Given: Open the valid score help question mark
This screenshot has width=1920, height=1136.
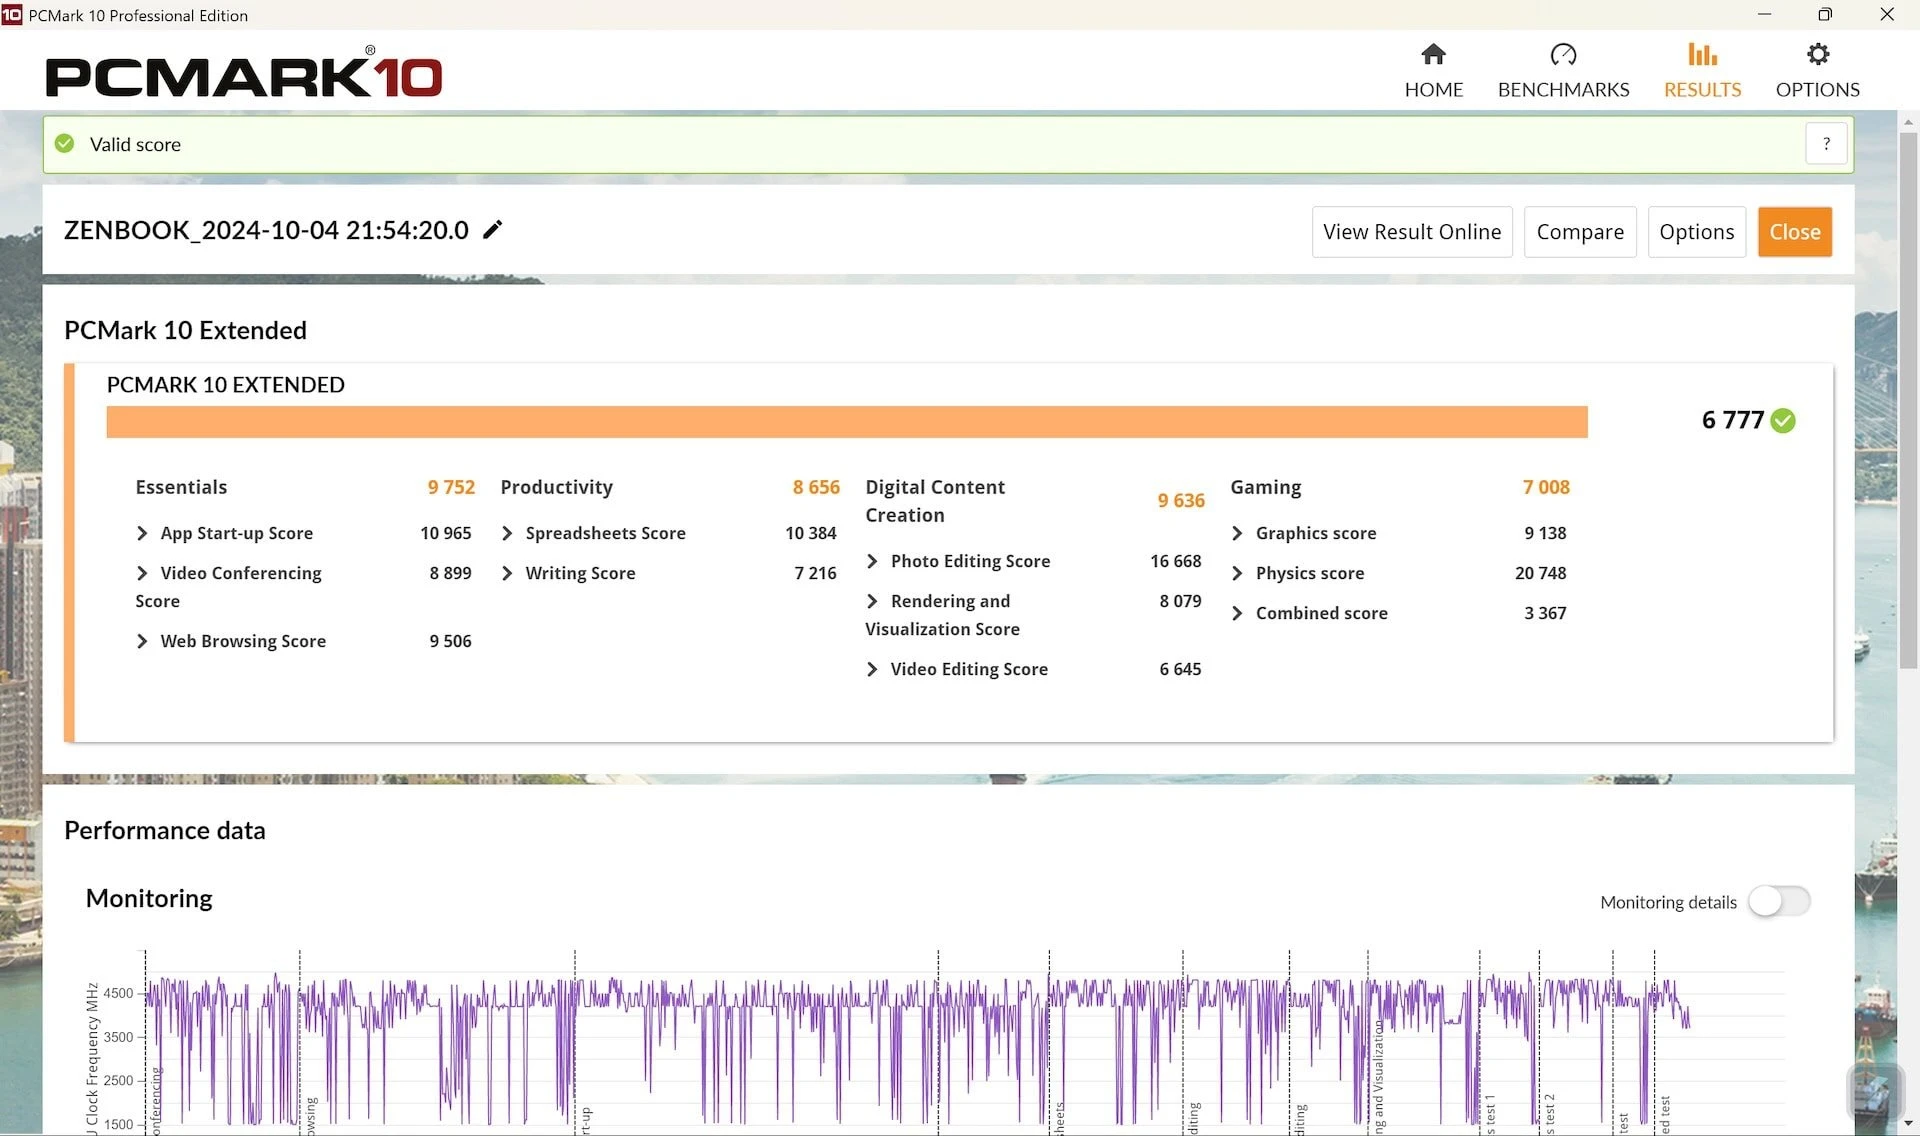Looking at the screenshot, I should pos(1826,144).
